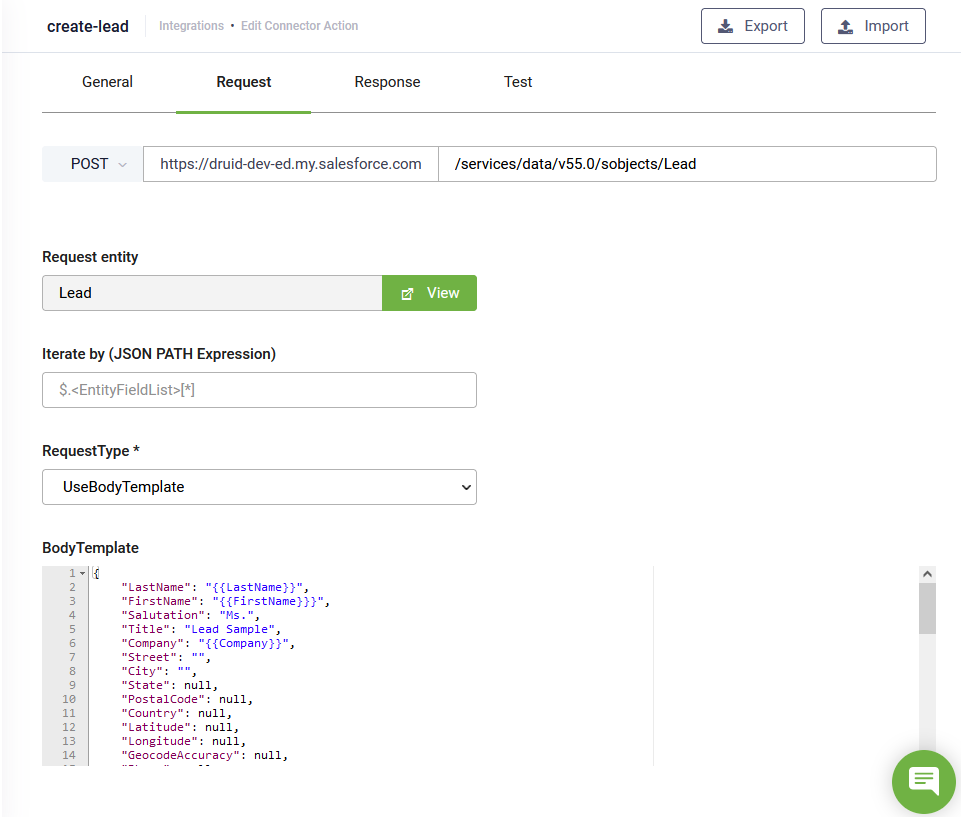Viewport: 961px width, 817px height.
Task: Click the Lead request entity field
Action: click(211, 293)
